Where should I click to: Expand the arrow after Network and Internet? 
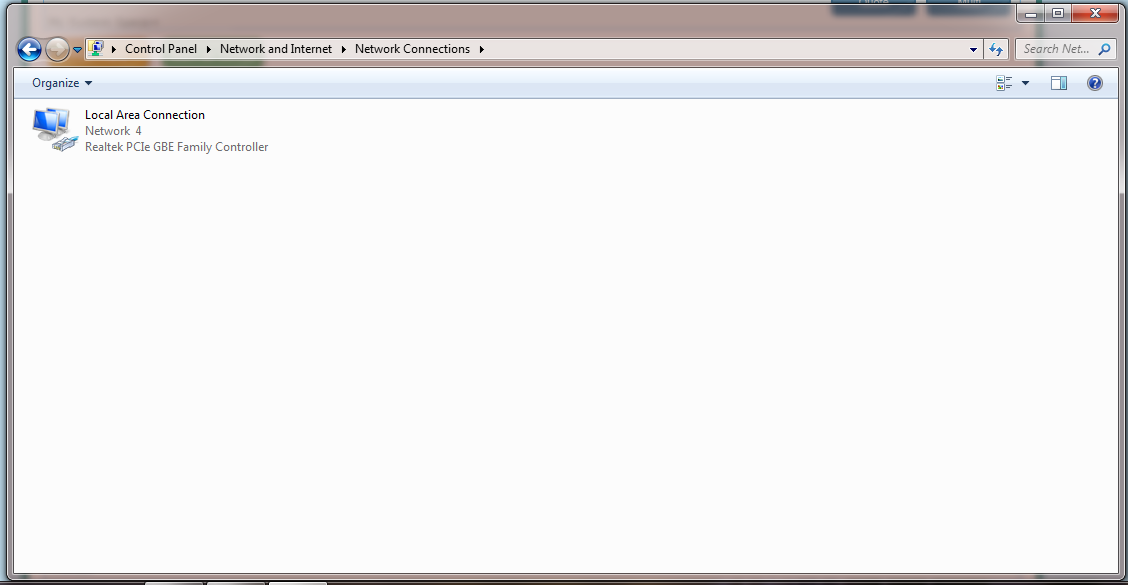[x=344, y=49]
